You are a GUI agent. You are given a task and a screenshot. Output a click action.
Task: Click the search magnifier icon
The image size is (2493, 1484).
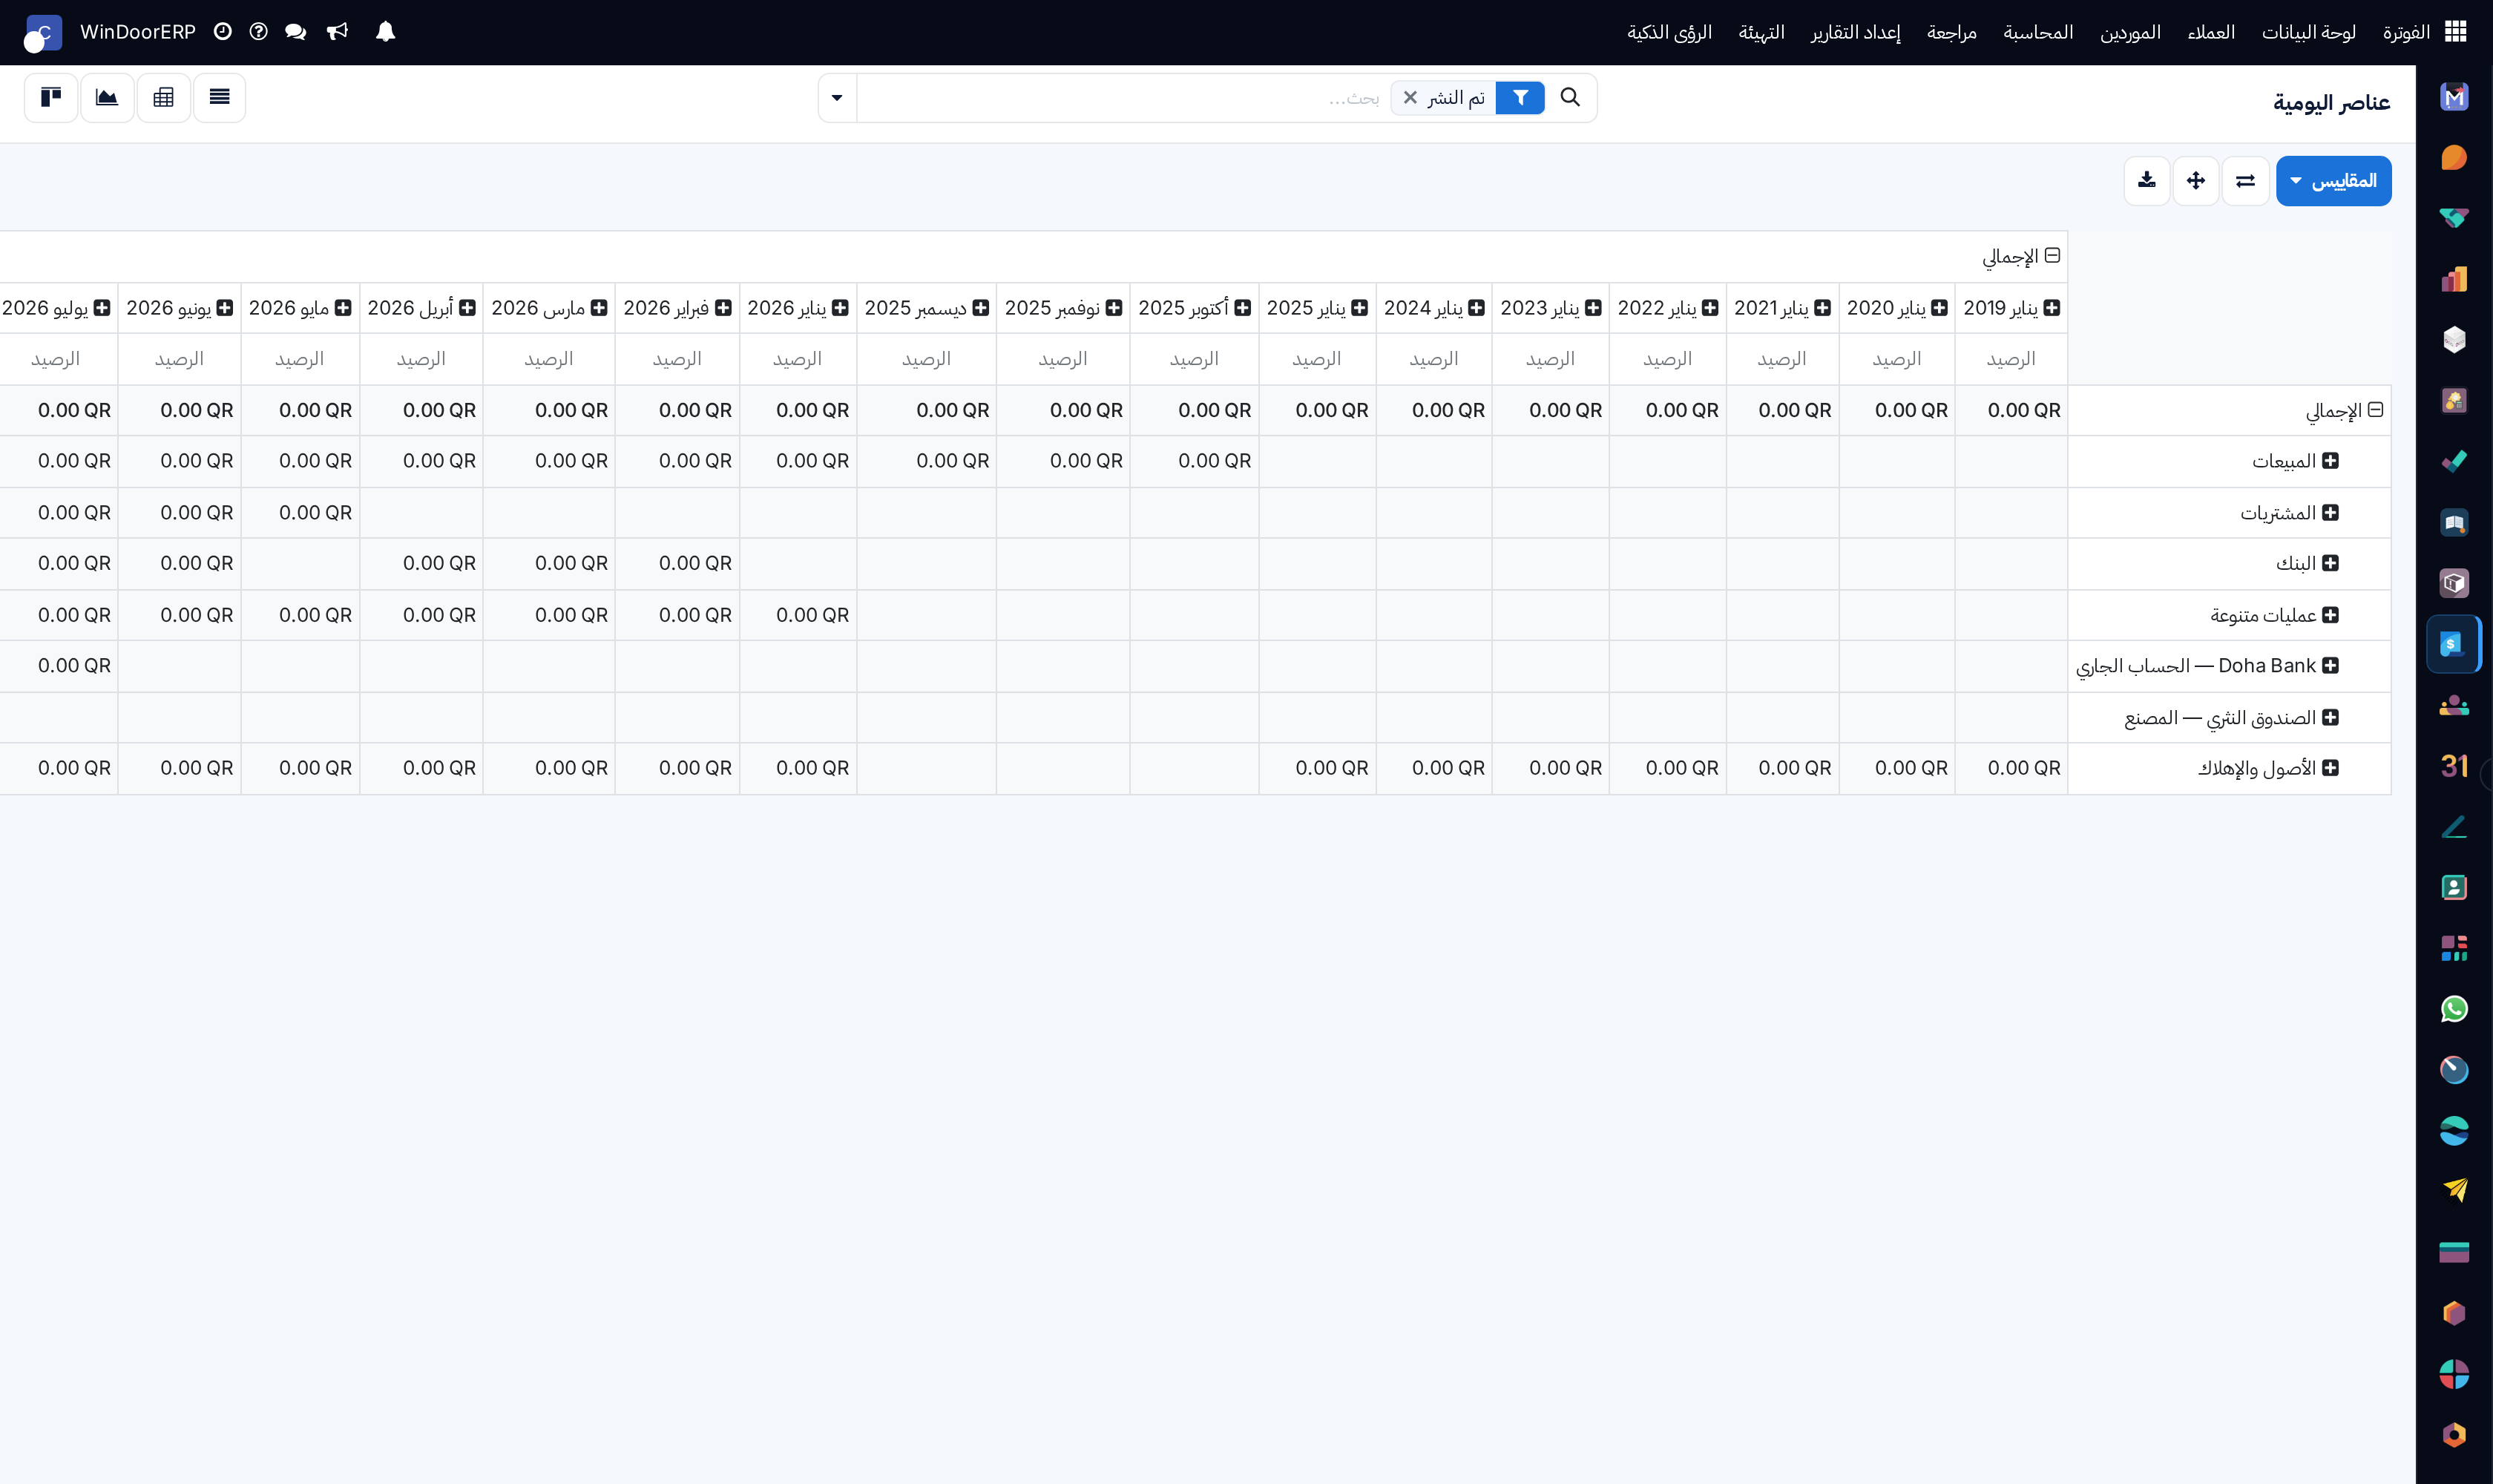(x=1570, y=97)
